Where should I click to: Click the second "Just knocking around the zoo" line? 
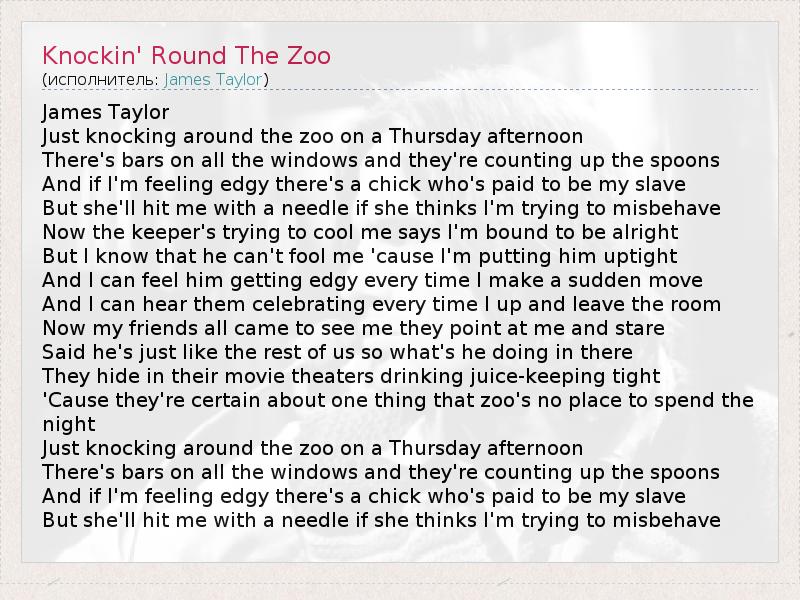tap(312, 448)
